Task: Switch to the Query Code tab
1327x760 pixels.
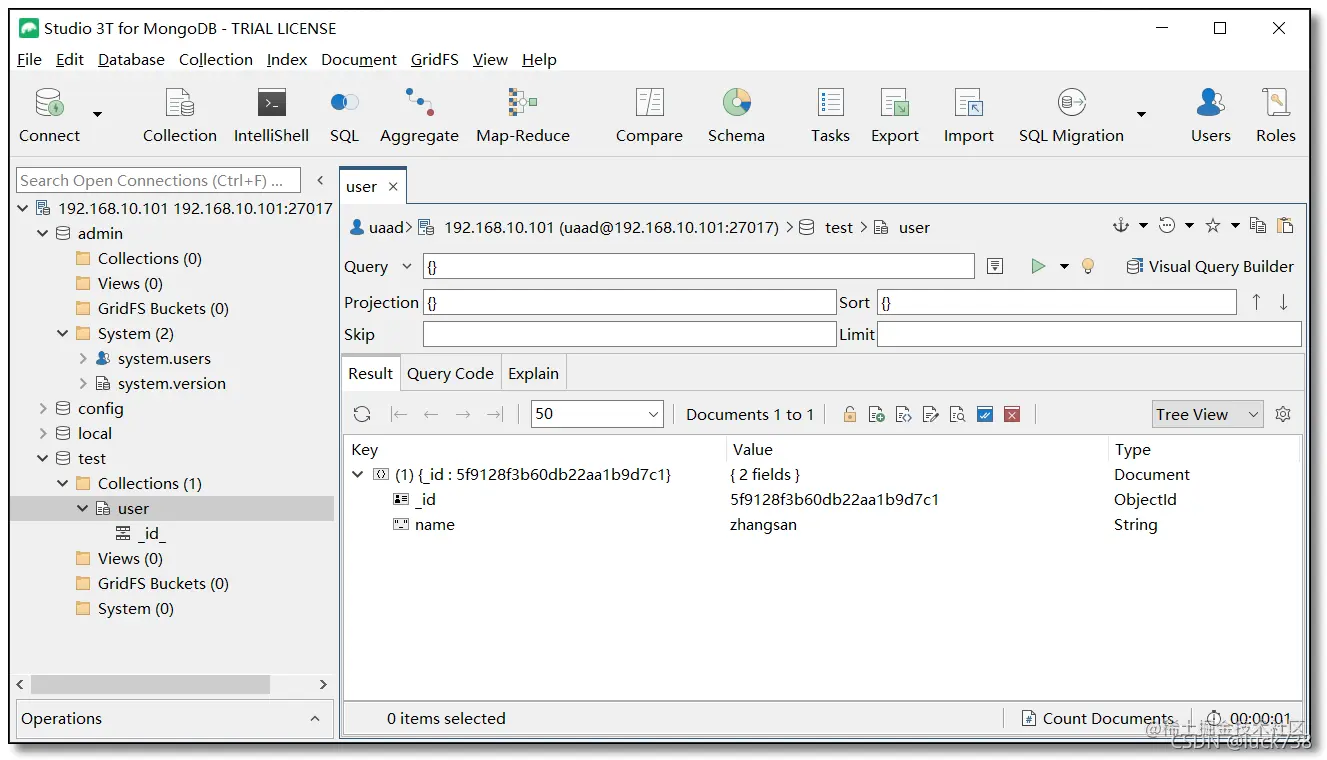Action: 450,373
